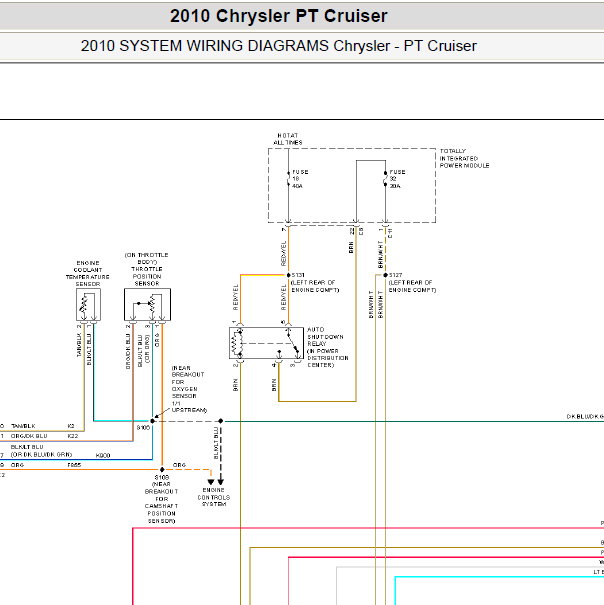
Task: Select the 'FUSE 32 20A' label
Action: (397, 179)
